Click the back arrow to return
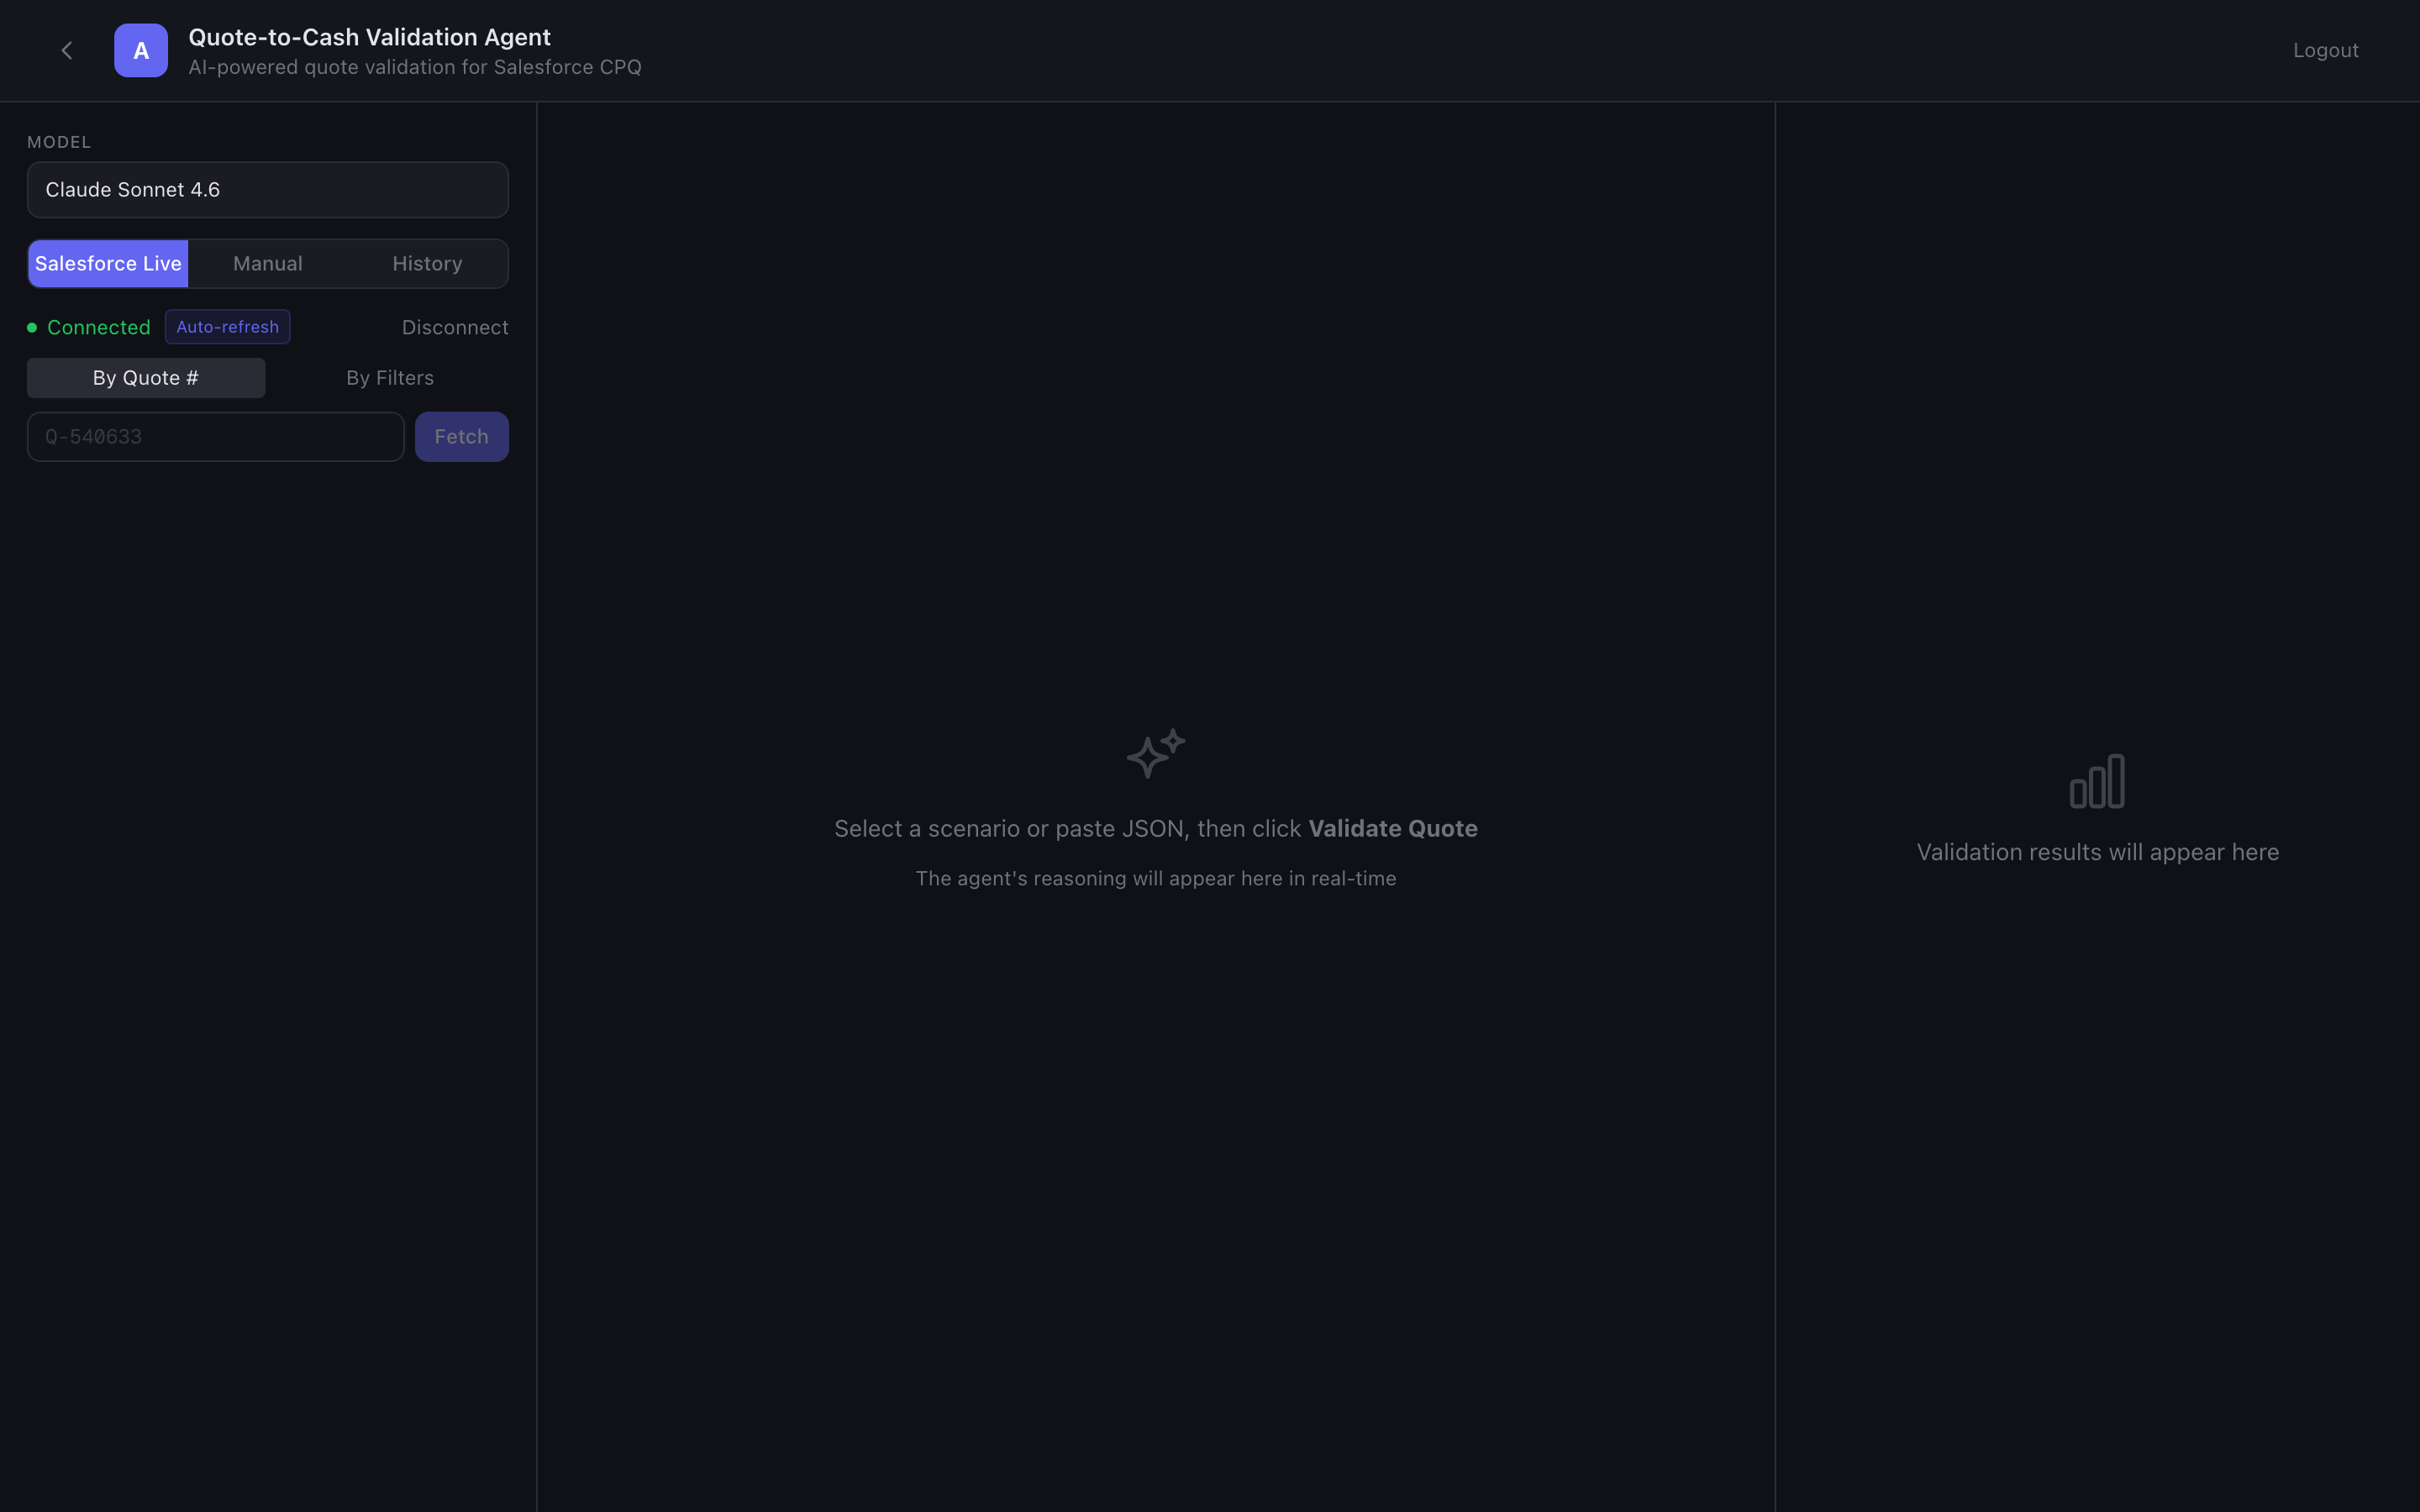This screenshot has width=2420, height=1512. (66, 50)
